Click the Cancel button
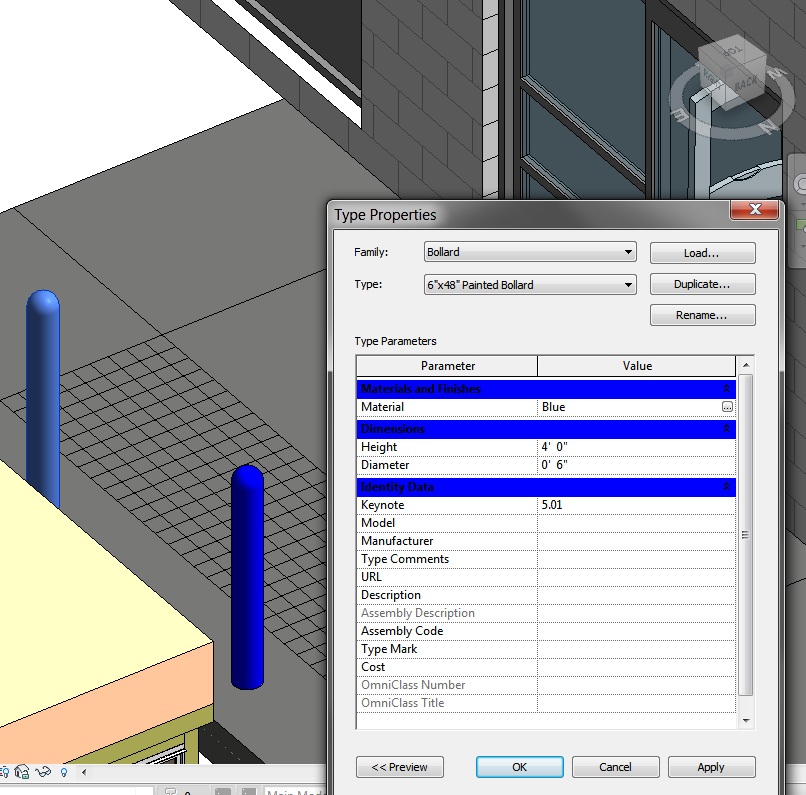Viewport: 806px width, 795px height. [615, 767]
